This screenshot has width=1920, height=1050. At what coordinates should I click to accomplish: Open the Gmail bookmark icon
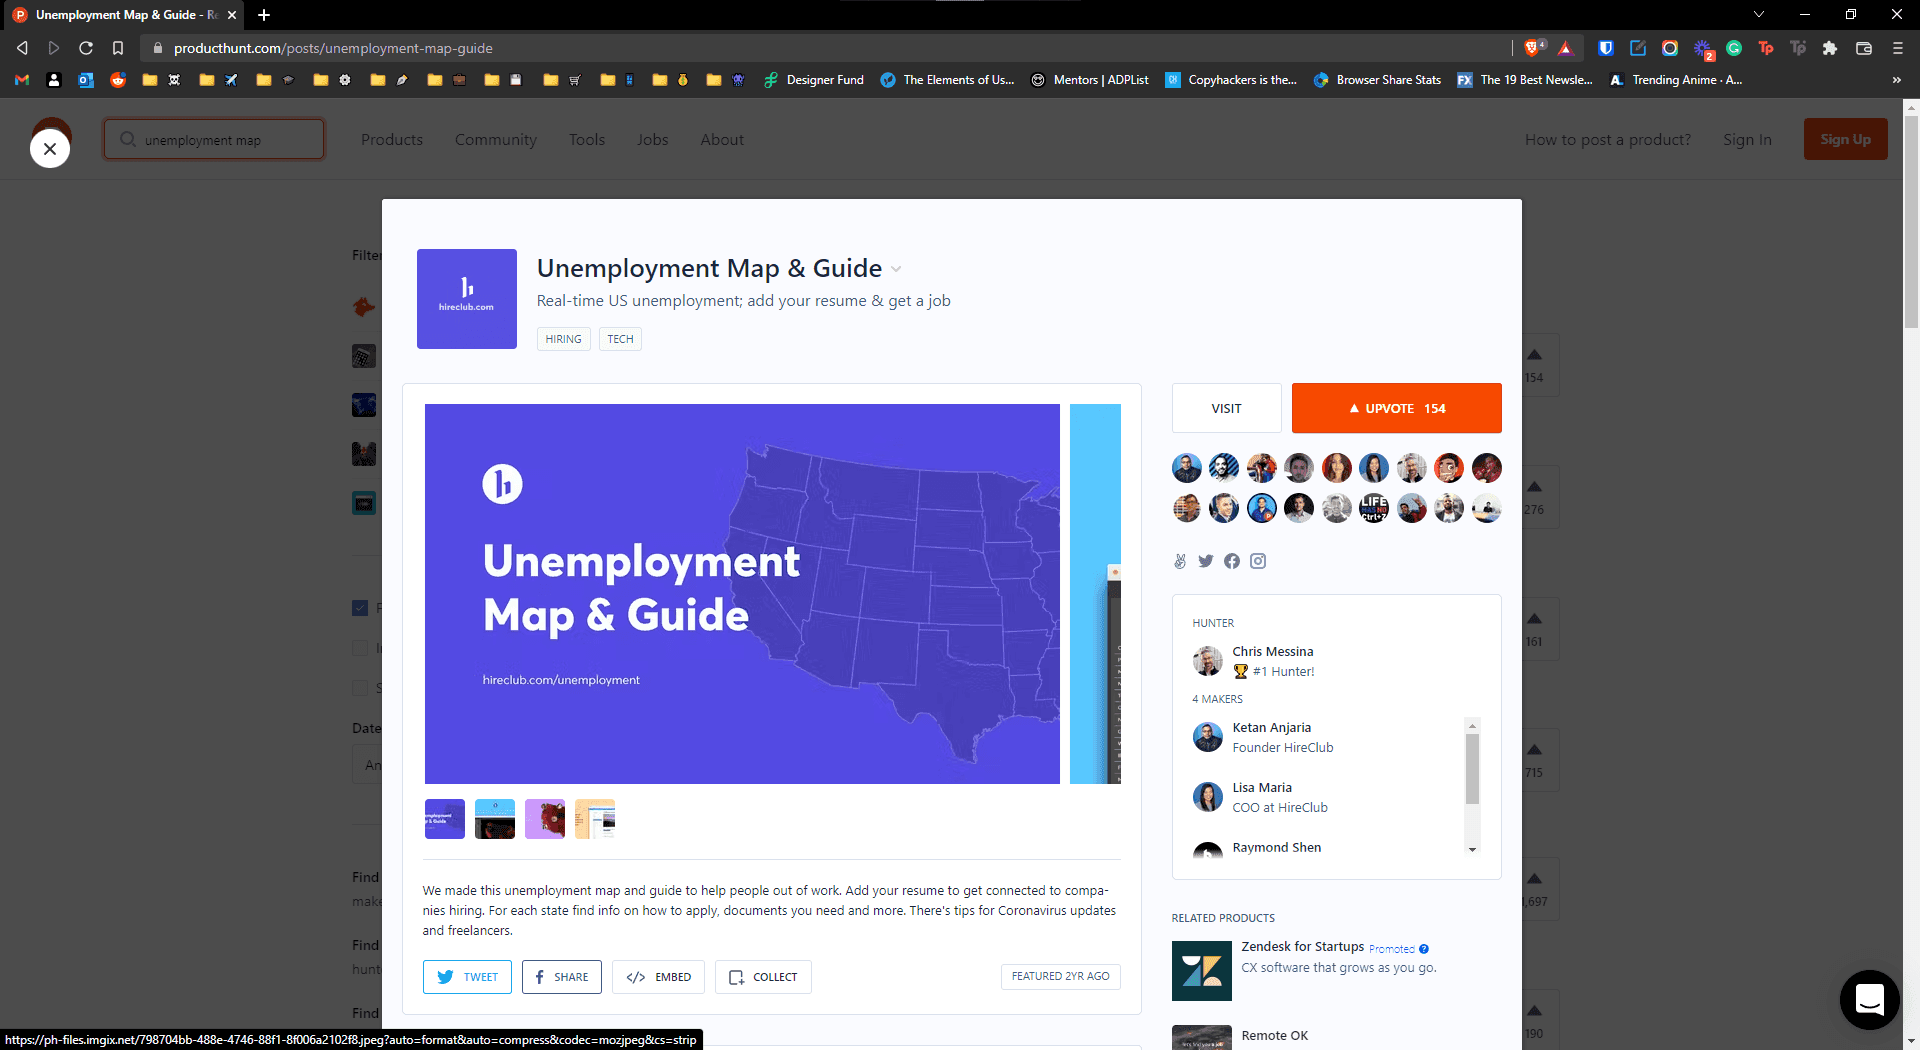click(x=22, y=80)
